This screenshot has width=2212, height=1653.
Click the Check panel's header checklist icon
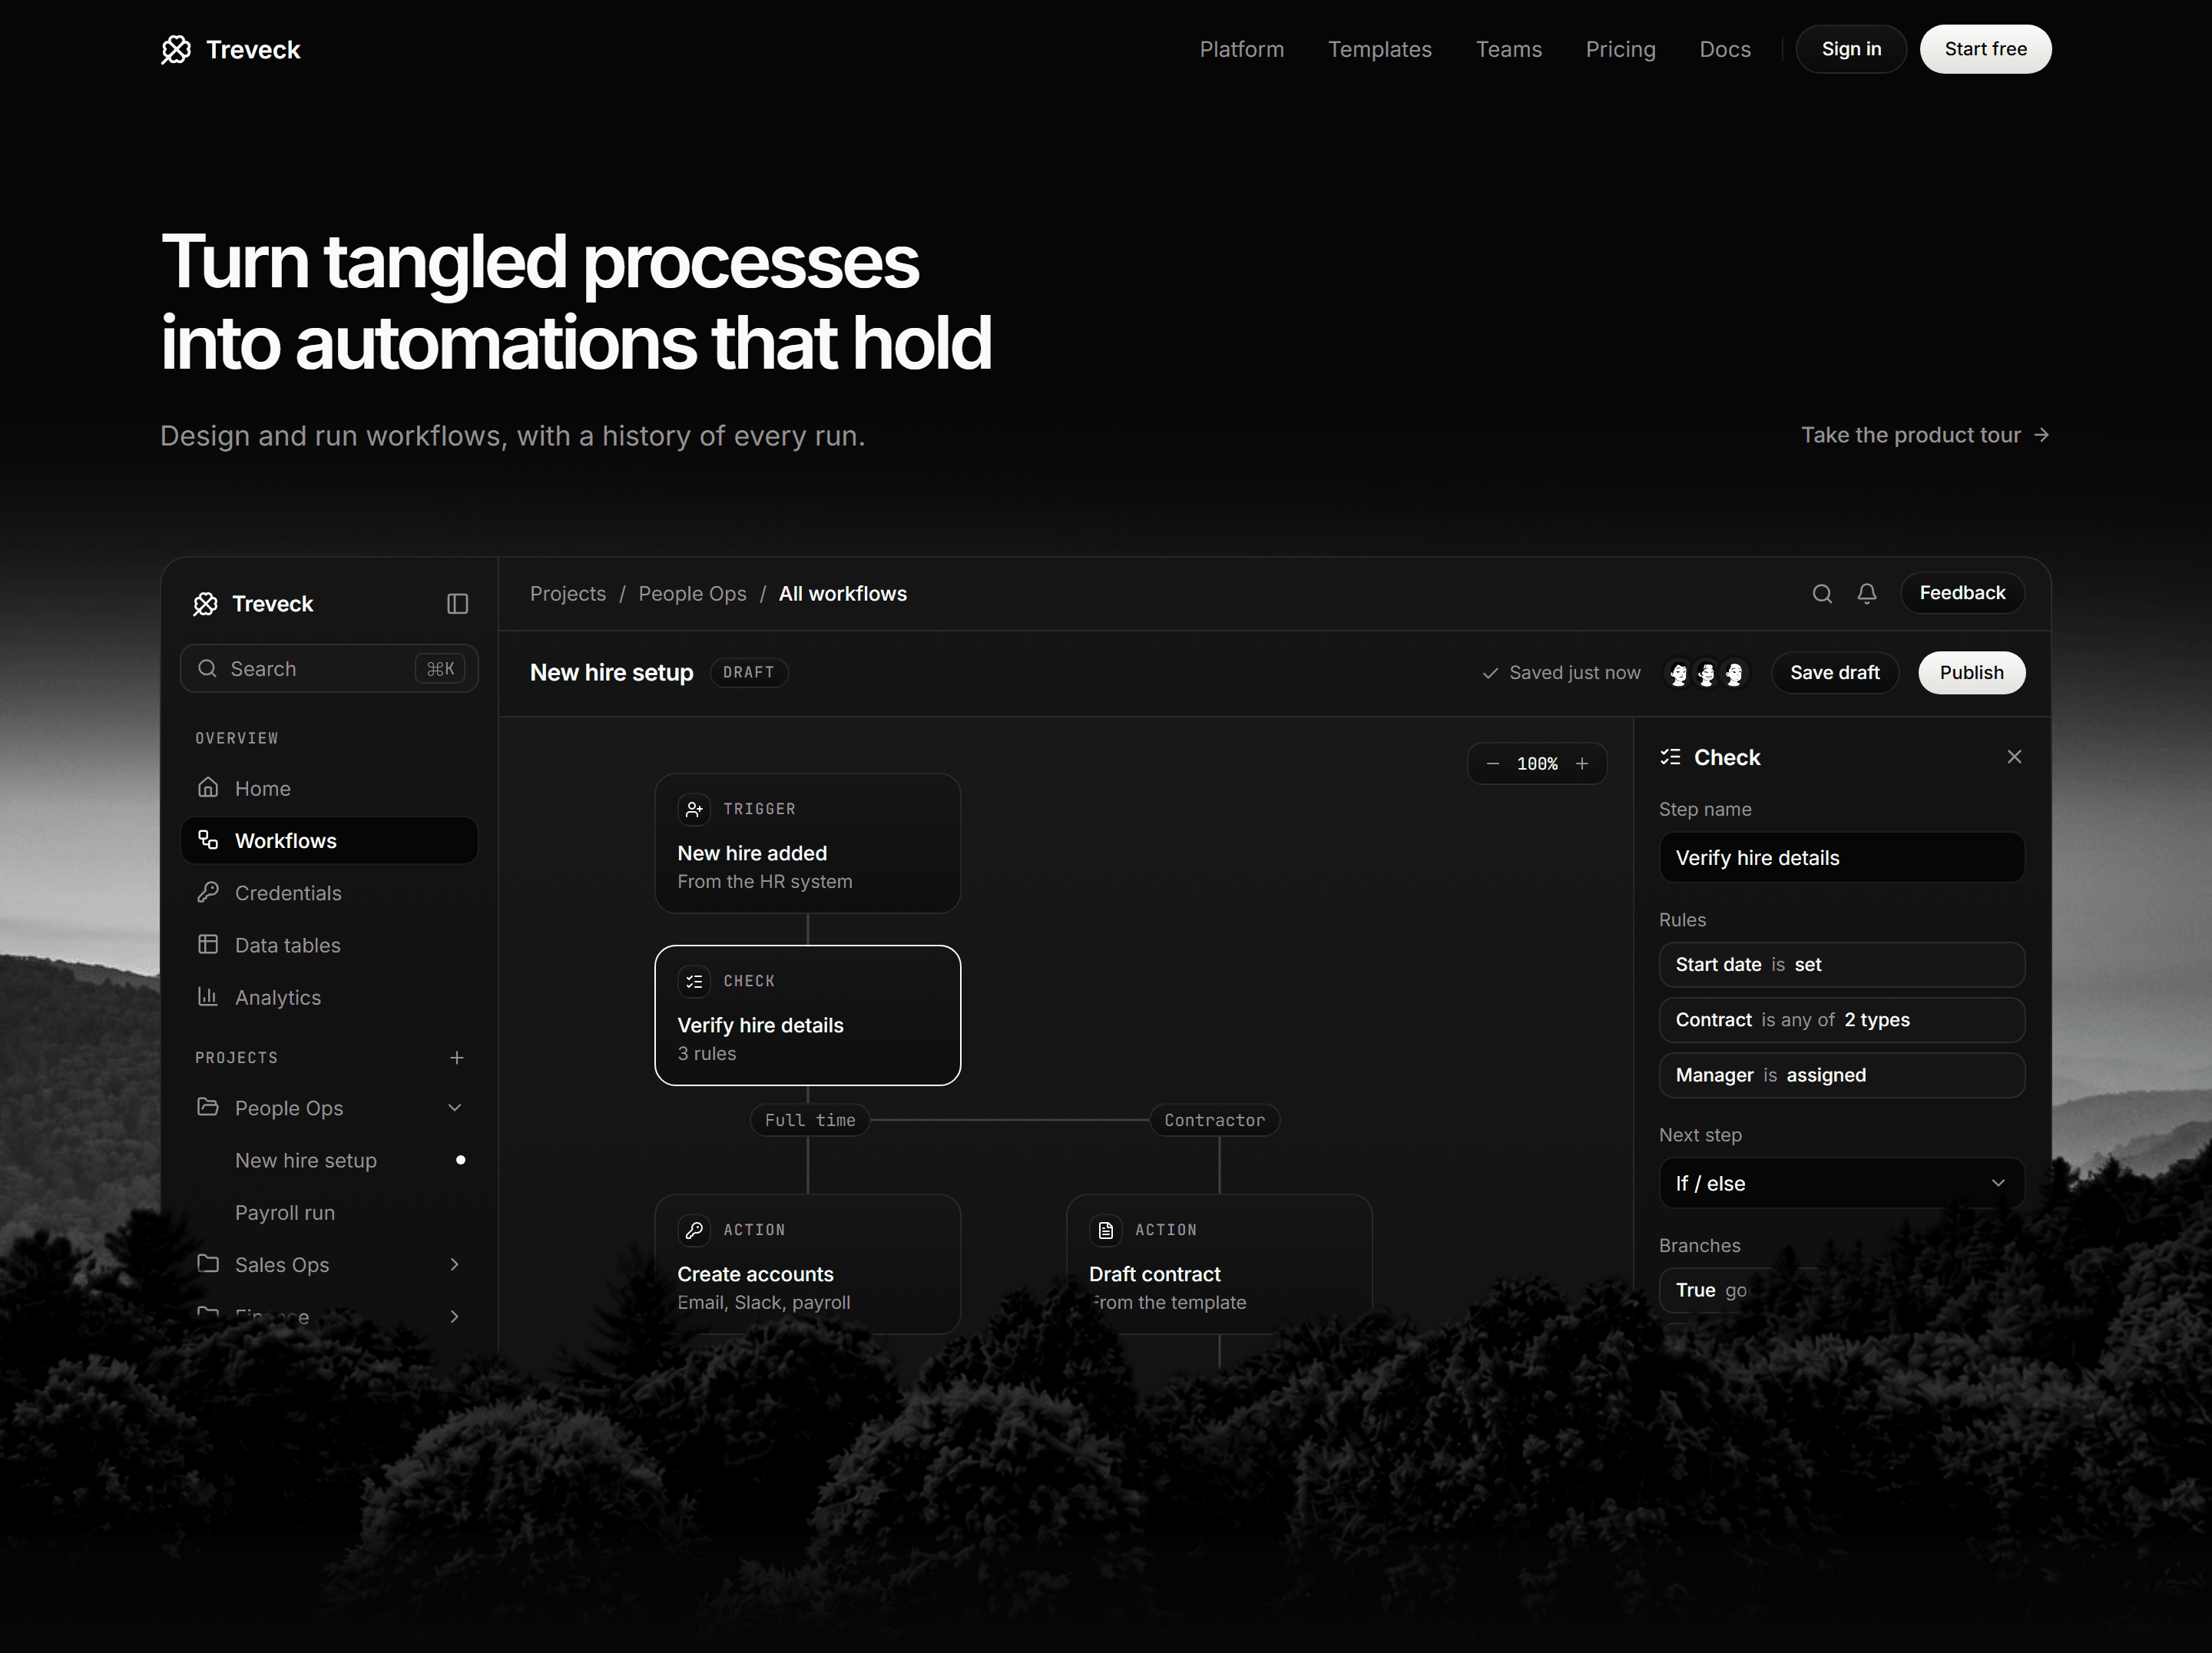pos(1670,757)
